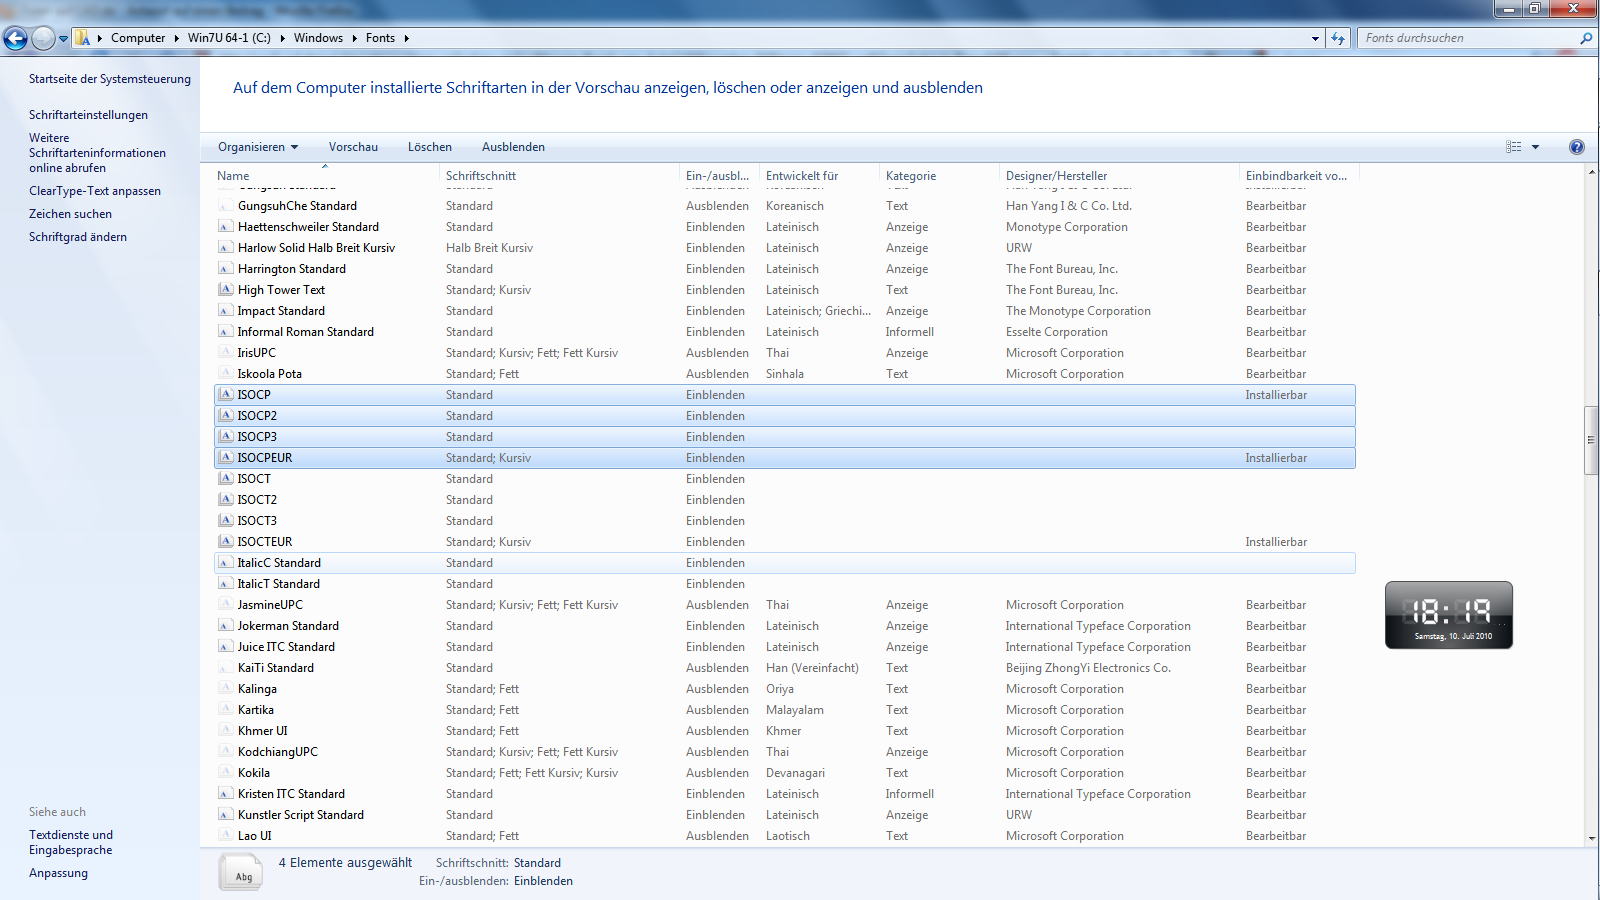Click the Kunstler Script Standard font name
1600x900 pixels.
(301, 815)
